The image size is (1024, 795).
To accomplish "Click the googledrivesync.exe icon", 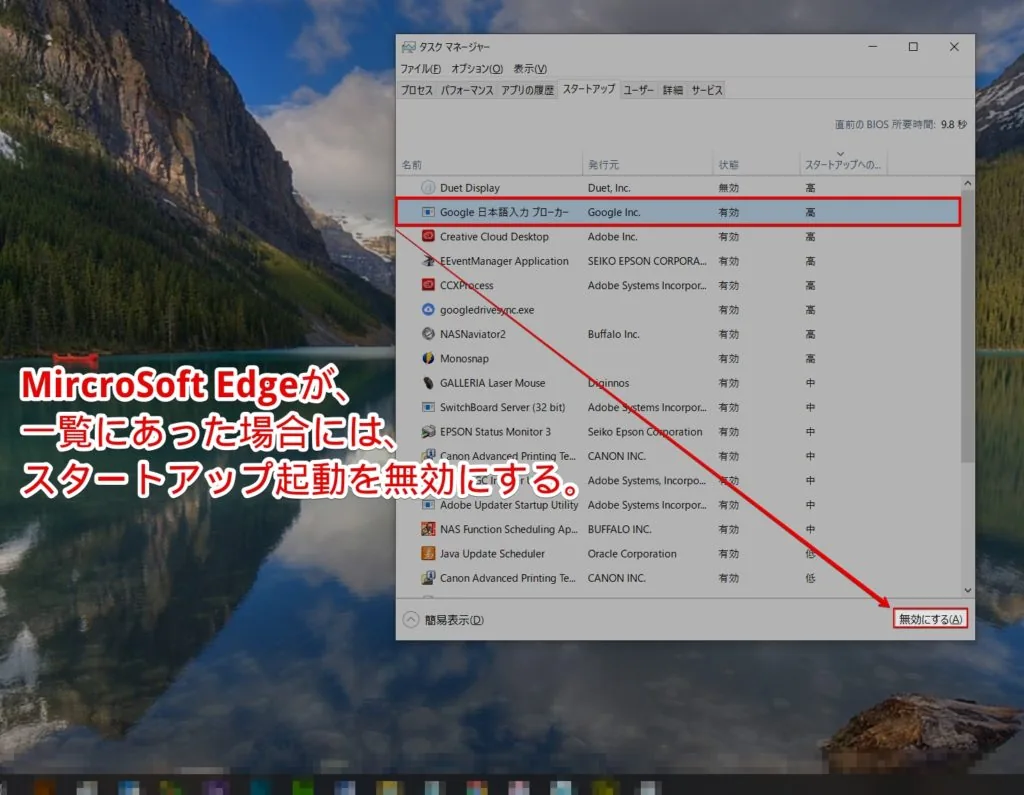I will pyautogui.click(x=428, y=309).
